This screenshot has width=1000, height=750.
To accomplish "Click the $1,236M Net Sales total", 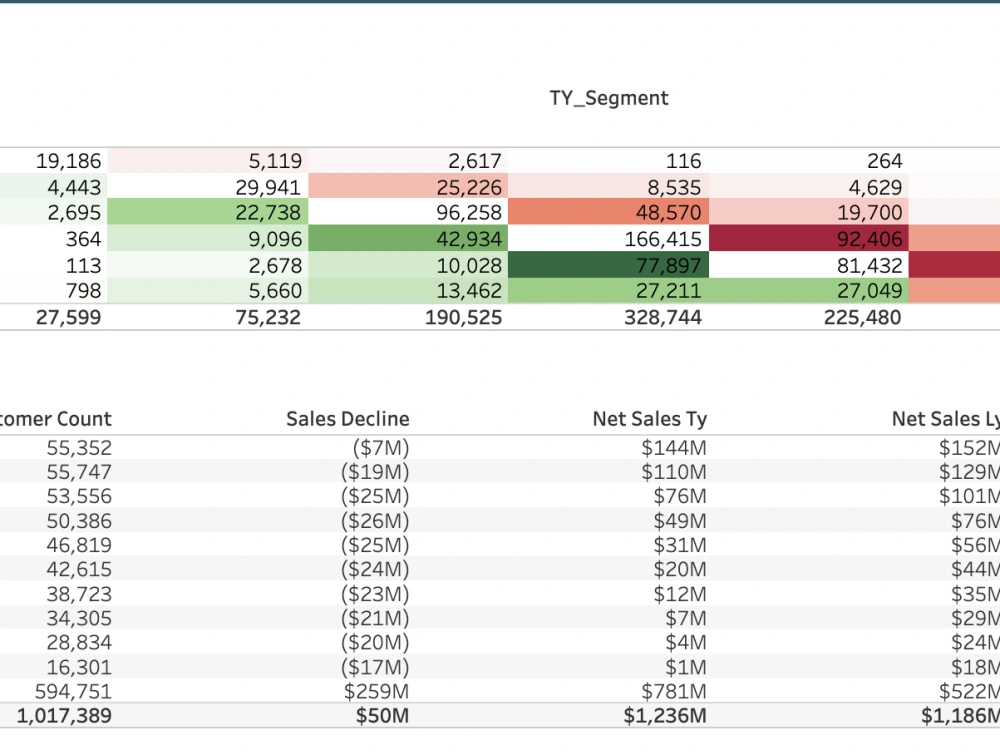I will point(665,716).
